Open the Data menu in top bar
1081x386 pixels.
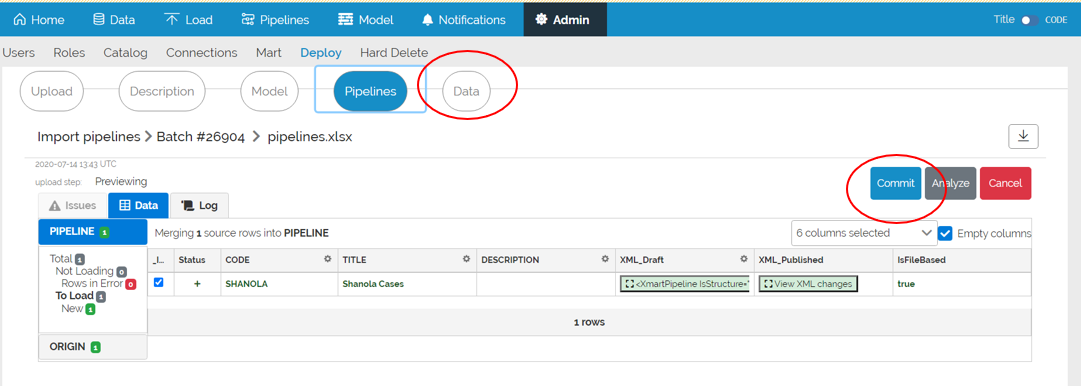[x=114, y=20]
